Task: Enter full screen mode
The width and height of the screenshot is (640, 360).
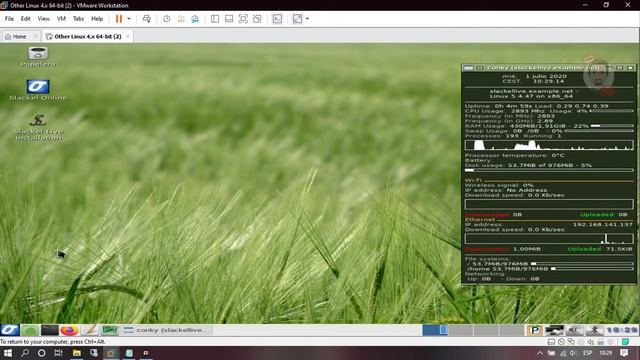Action: 243,19
